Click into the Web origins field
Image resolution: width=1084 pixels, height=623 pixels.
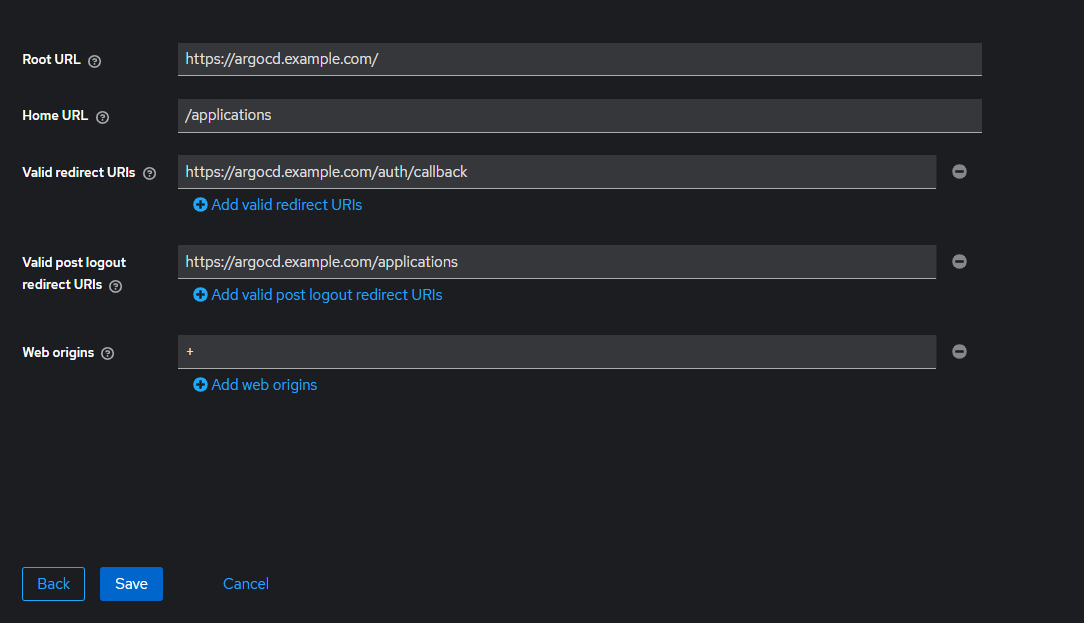(556, 352)
